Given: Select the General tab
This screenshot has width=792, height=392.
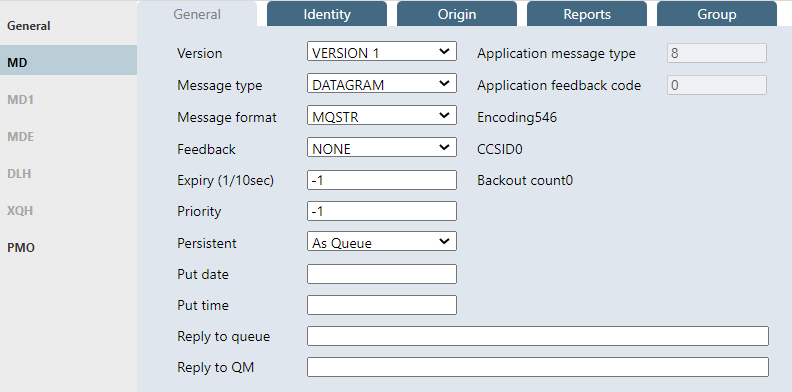Looking at the screenshot, I should [197, 14].
